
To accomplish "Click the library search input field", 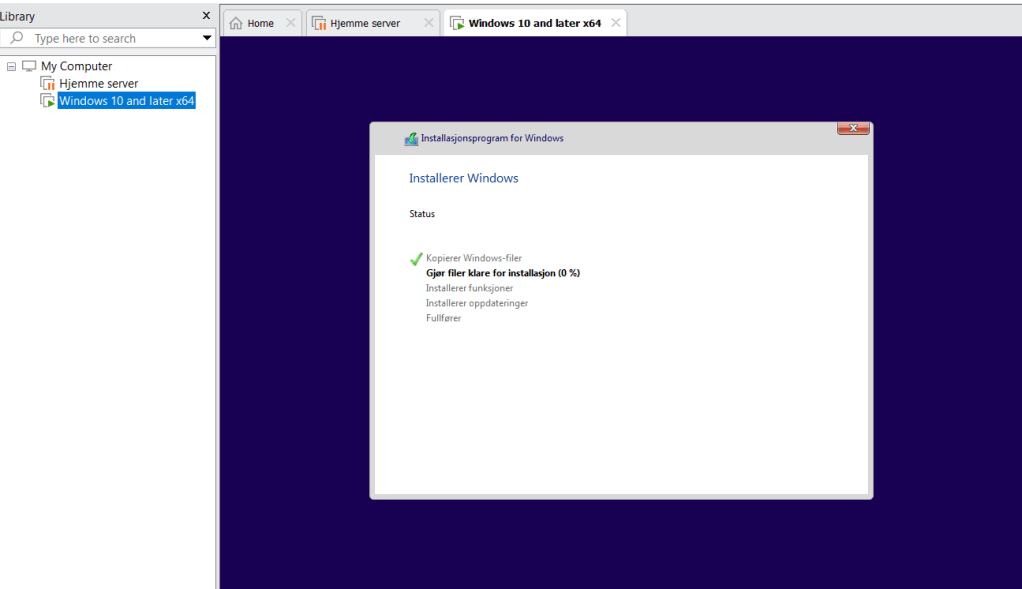I will [110, 38].
